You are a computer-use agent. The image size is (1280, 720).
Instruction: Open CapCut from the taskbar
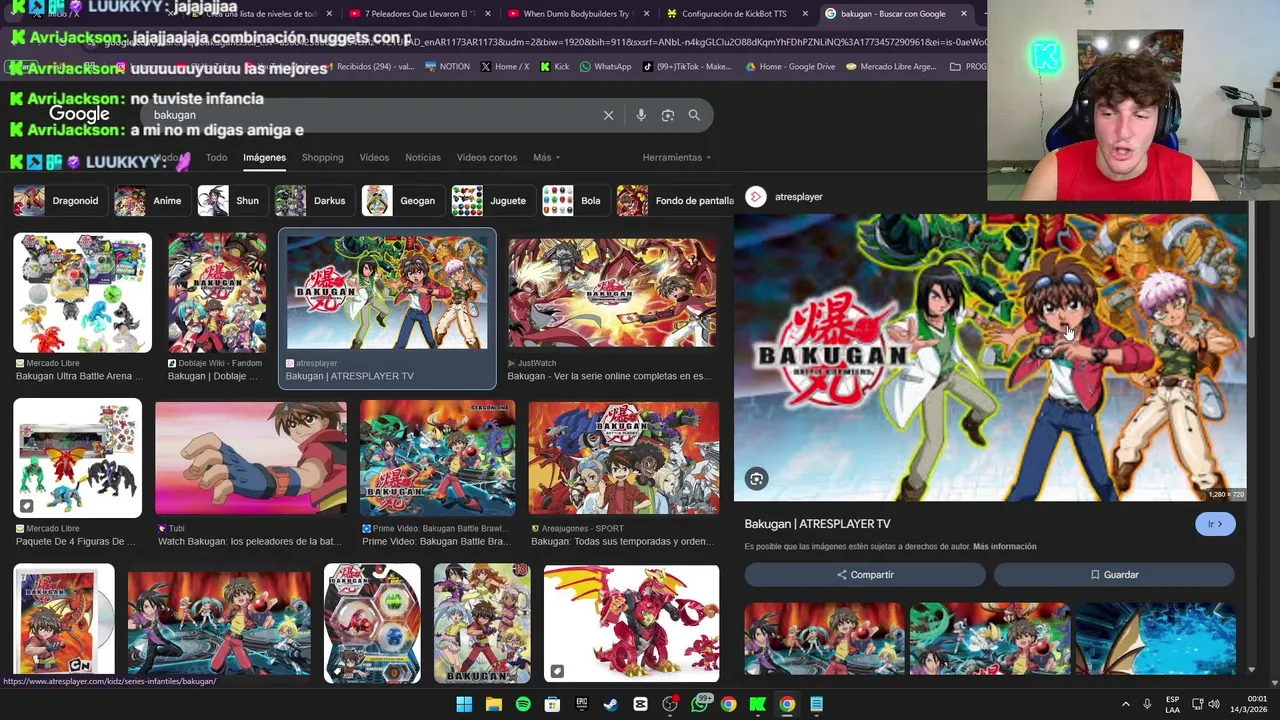pos(640,704)
